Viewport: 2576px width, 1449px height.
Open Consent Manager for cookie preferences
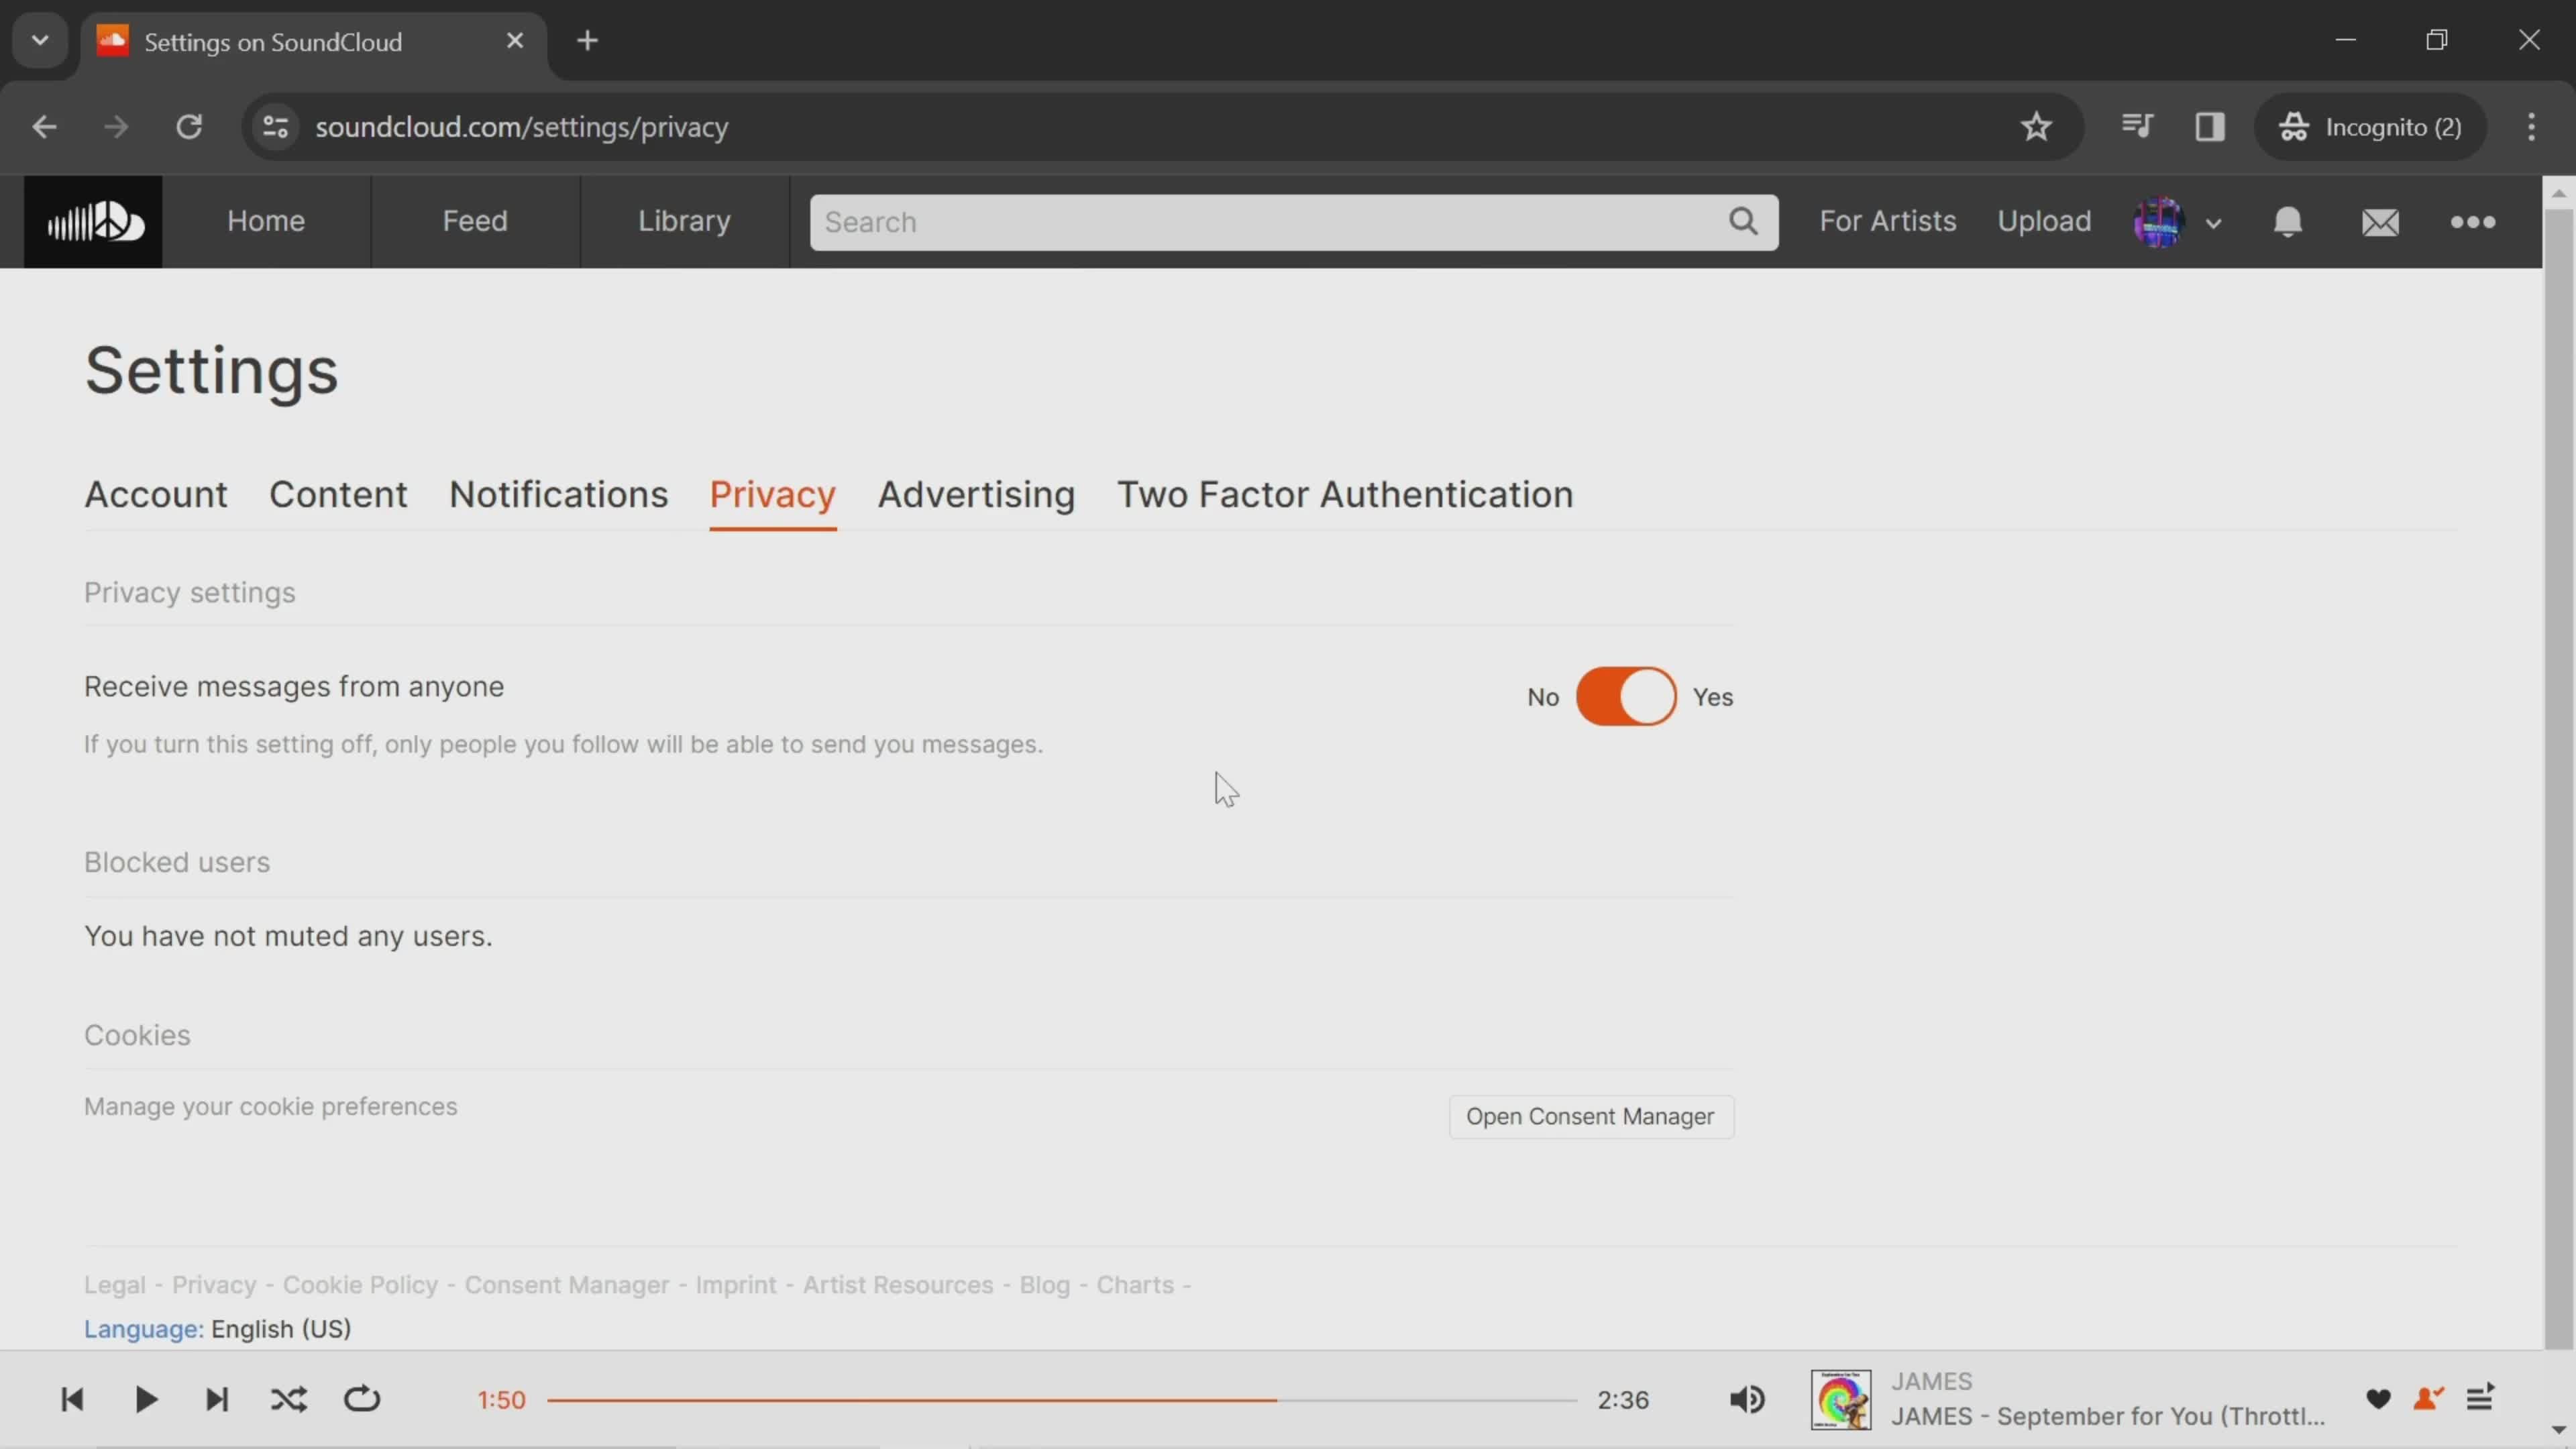[1589, 1116]
